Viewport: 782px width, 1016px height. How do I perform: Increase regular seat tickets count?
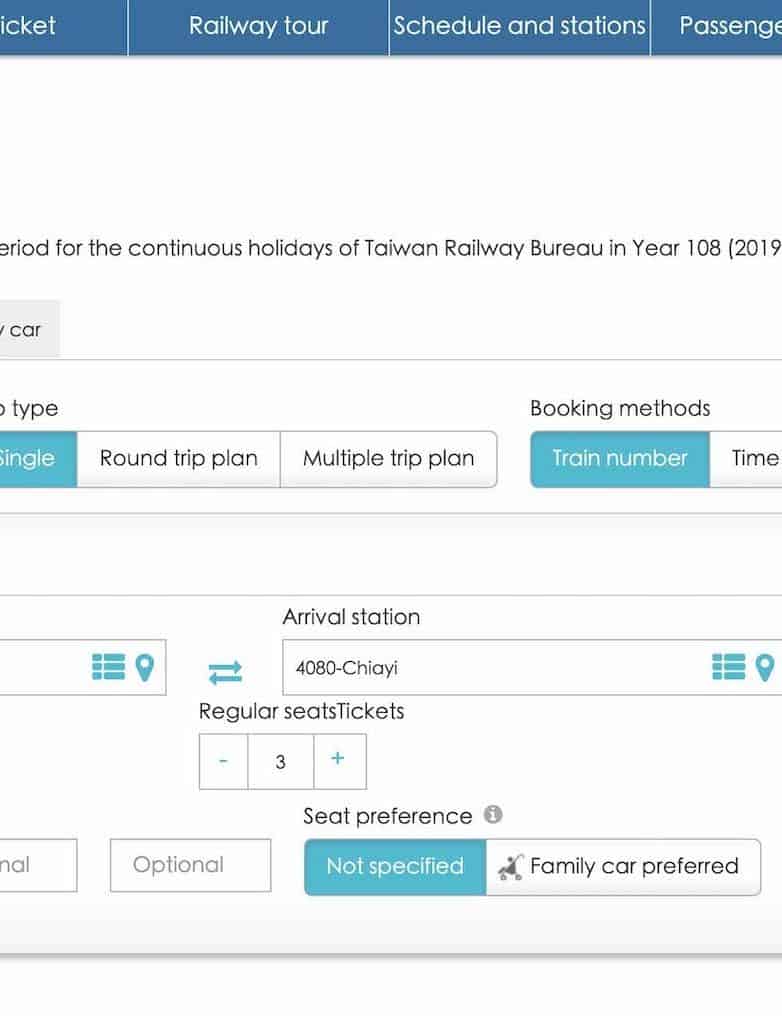338,761
